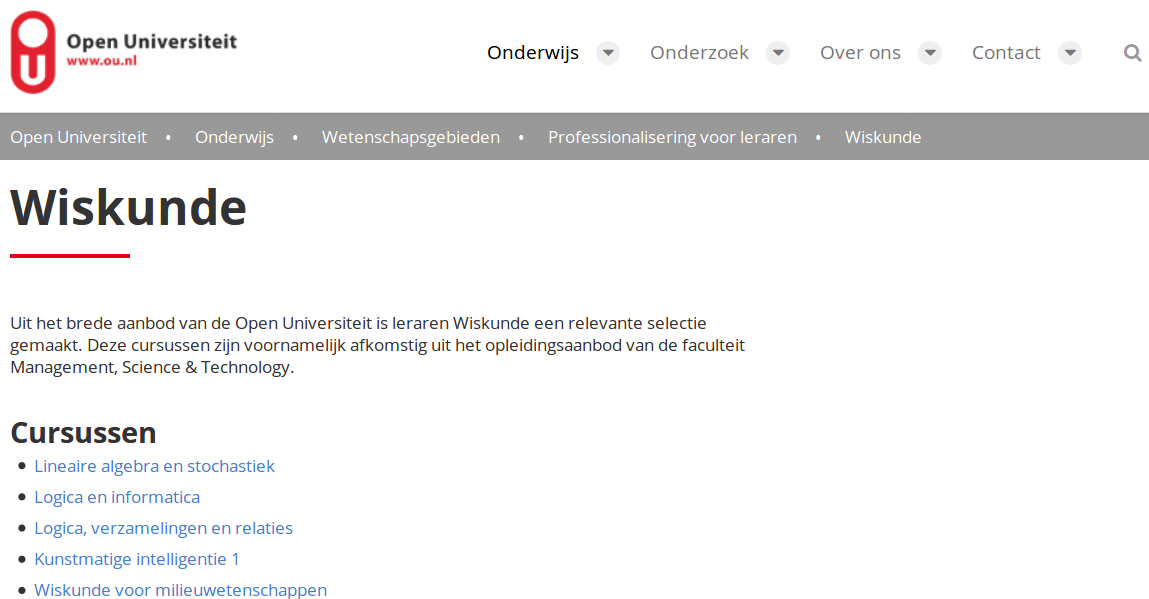This screenshot has width=1149, height=599.
Task: Open Logica, verzamelingen en relaties course
Action: 163,528
